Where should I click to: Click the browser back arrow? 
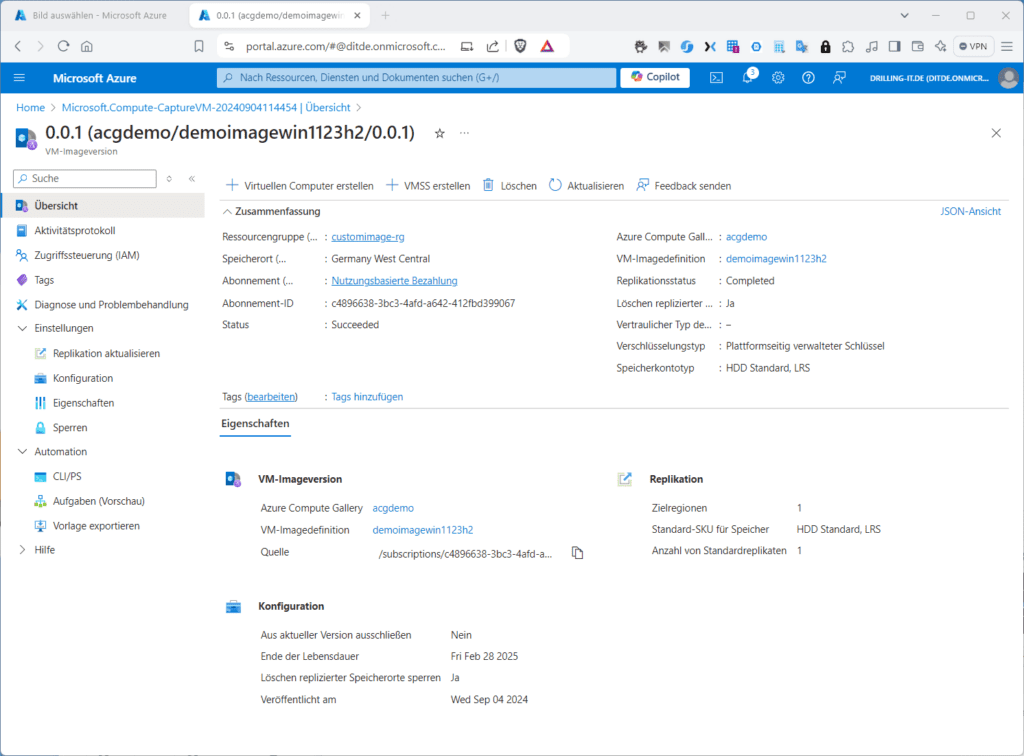pos(18,46)
